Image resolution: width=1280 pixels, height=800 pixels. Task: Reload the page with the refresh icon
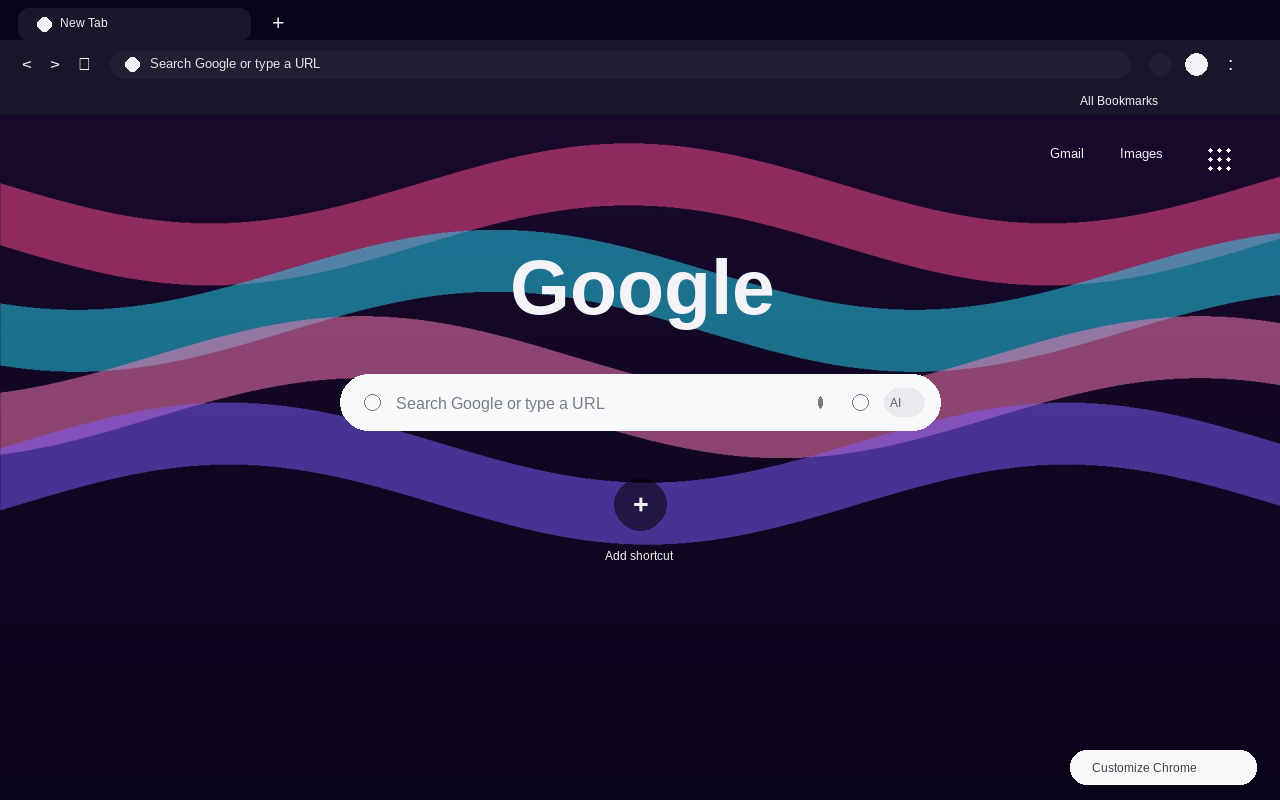tap(84, 64)
